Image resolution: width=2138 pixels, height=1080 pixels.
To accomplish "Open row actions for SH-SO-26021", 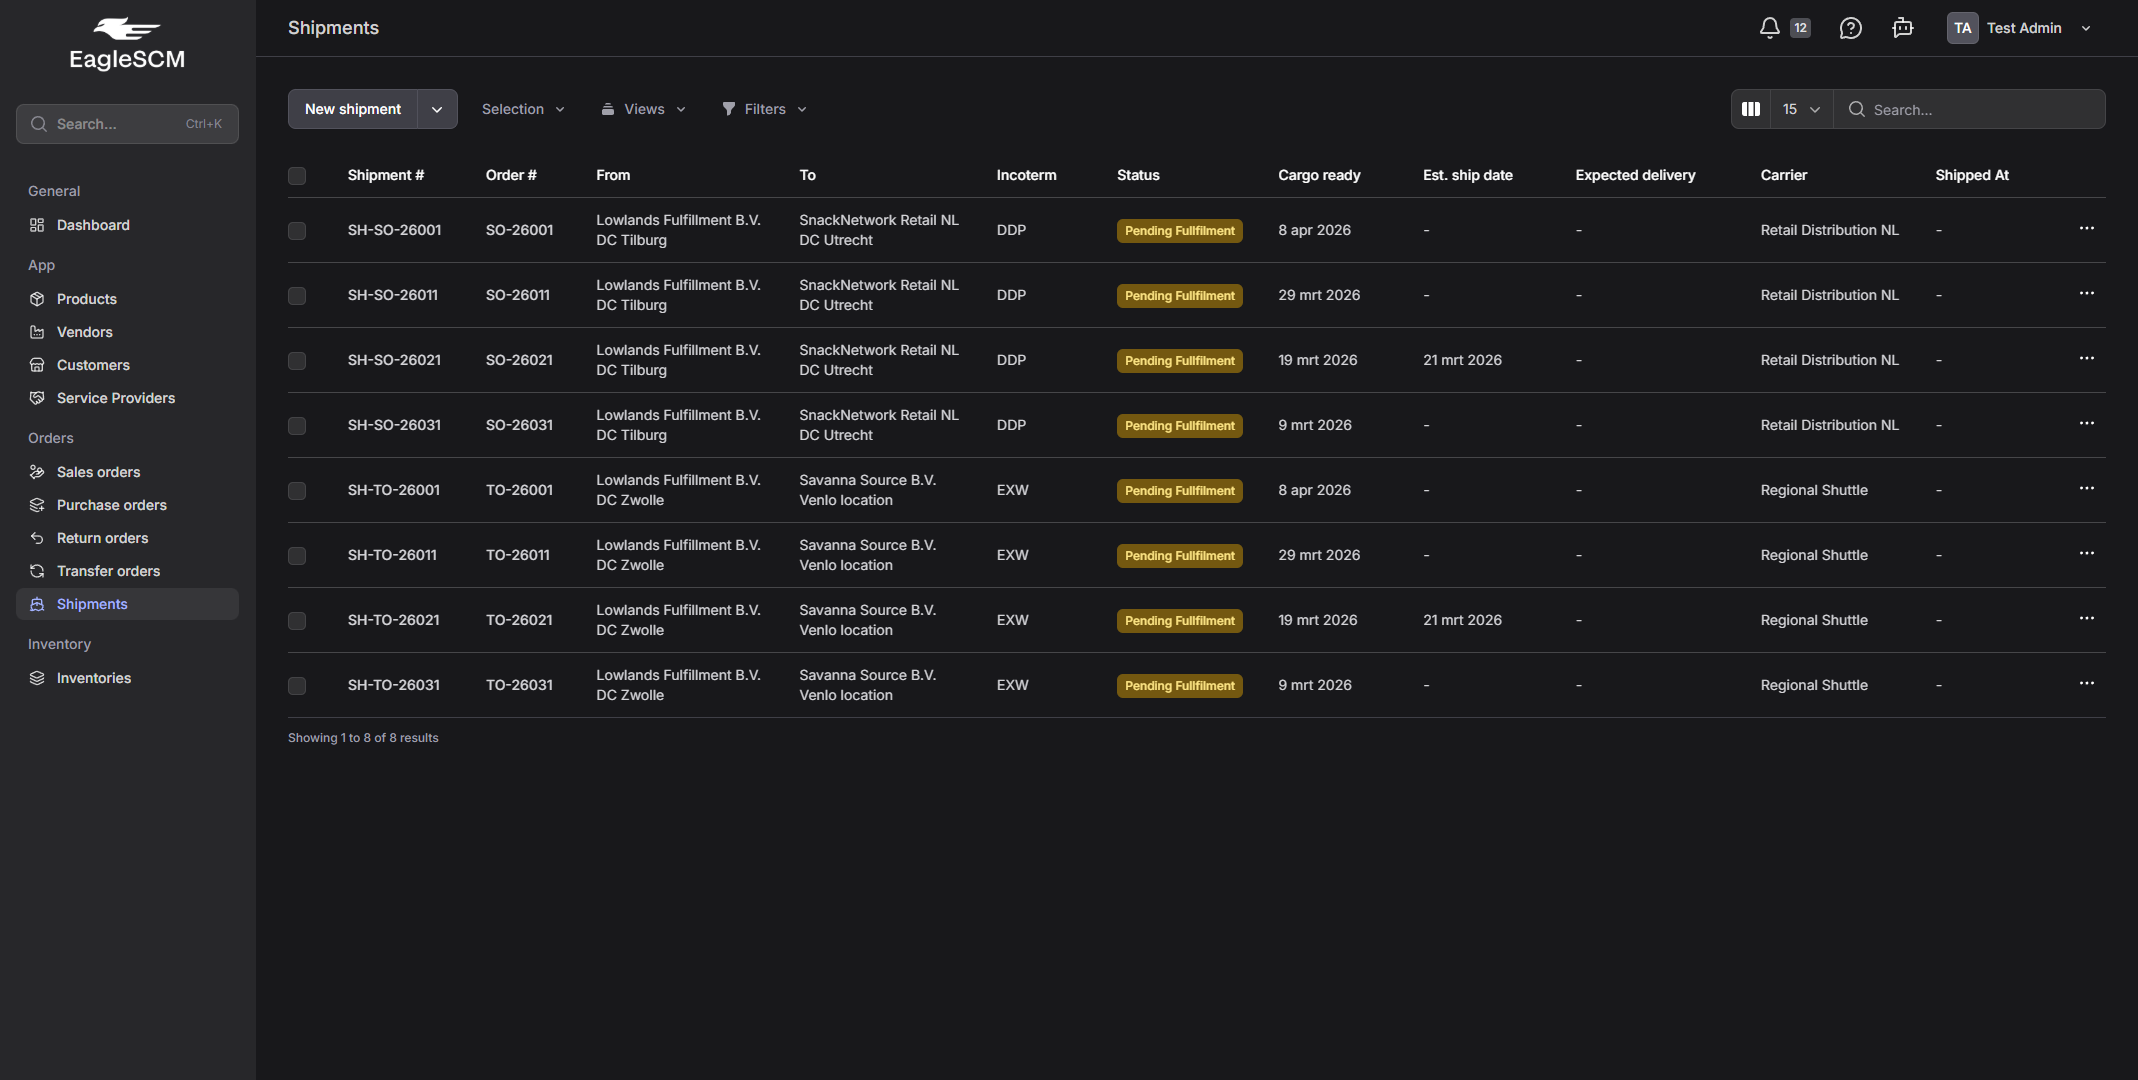I will pos(2086,359).
